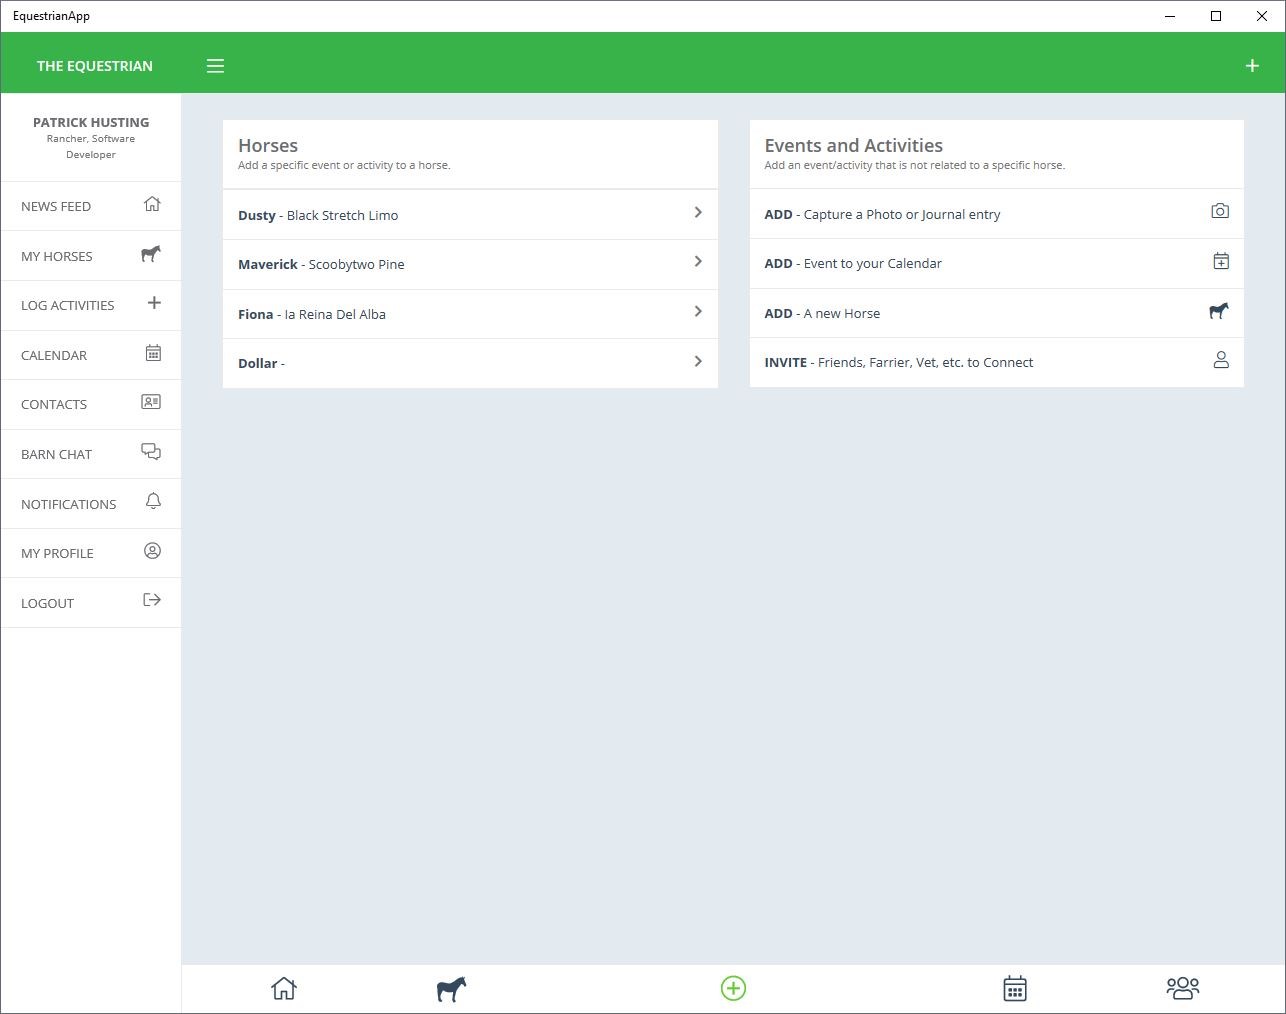The height and width of the screenshot is (1014, 1286).
Task: Open home from the bottom navigation bar
Action: point(284,988)
